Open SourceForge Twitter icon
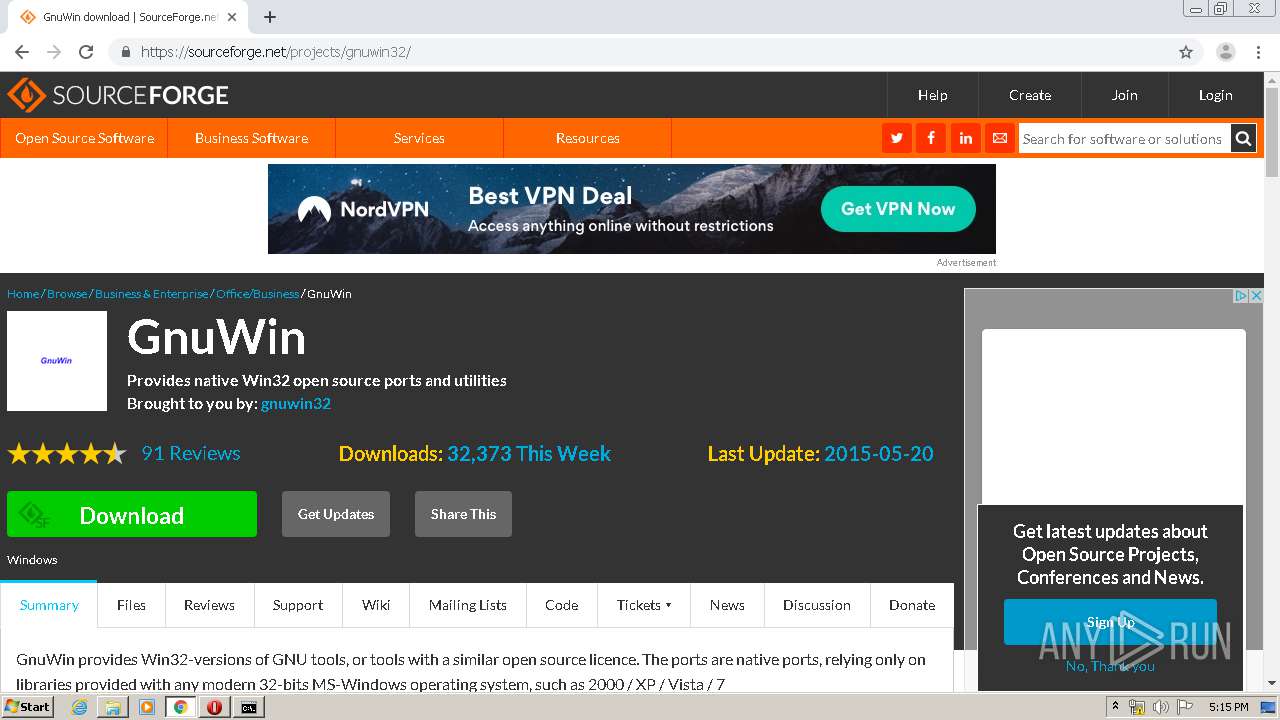Image resolution: width=1280 pixels, height=720 pixels. [x=896, y=138]
